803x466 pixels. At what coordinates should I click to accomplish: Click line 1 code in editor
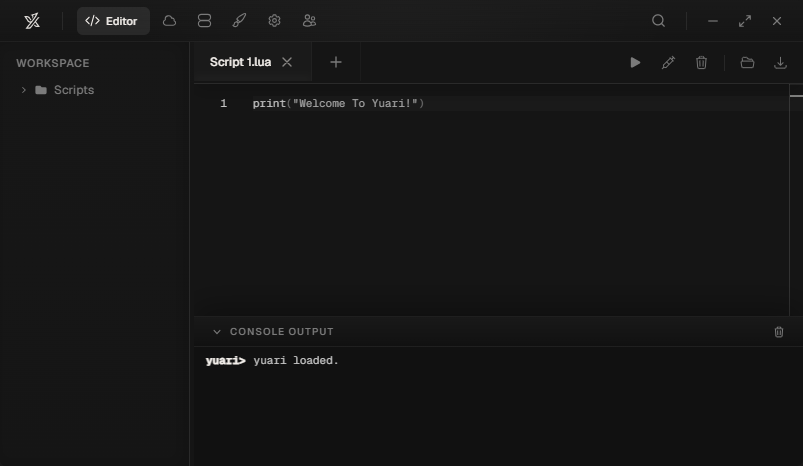click(x=338, y=103)
